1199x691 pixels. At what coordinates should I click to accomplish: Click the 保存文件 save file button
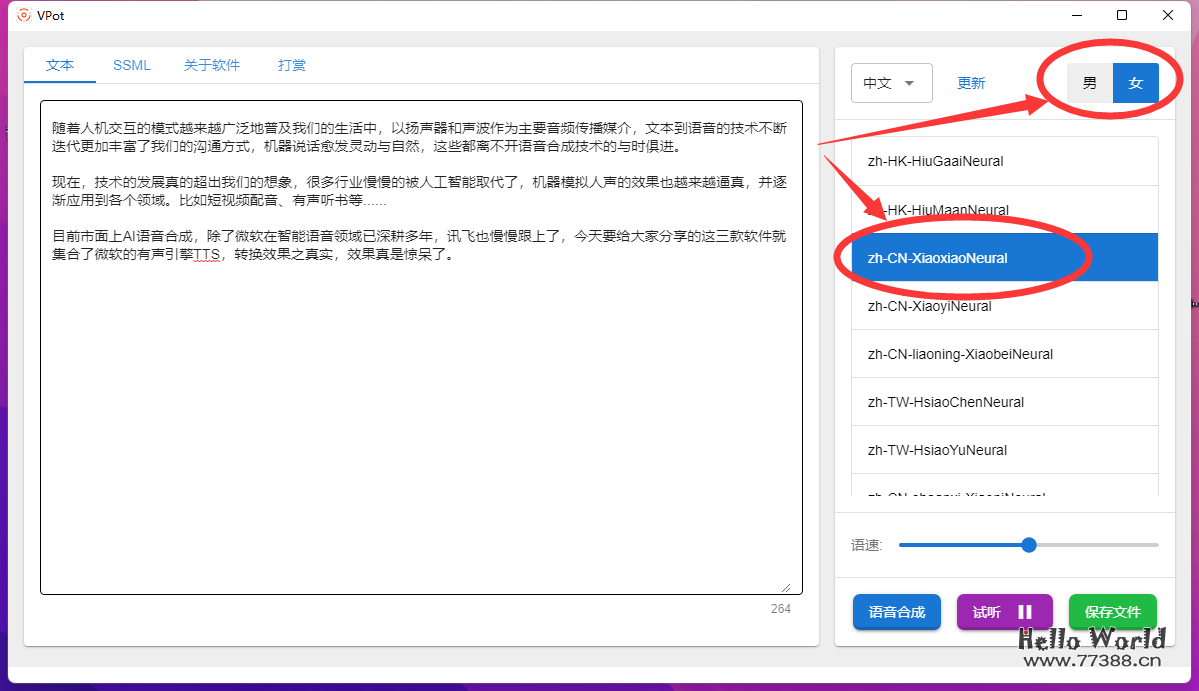1112,611
